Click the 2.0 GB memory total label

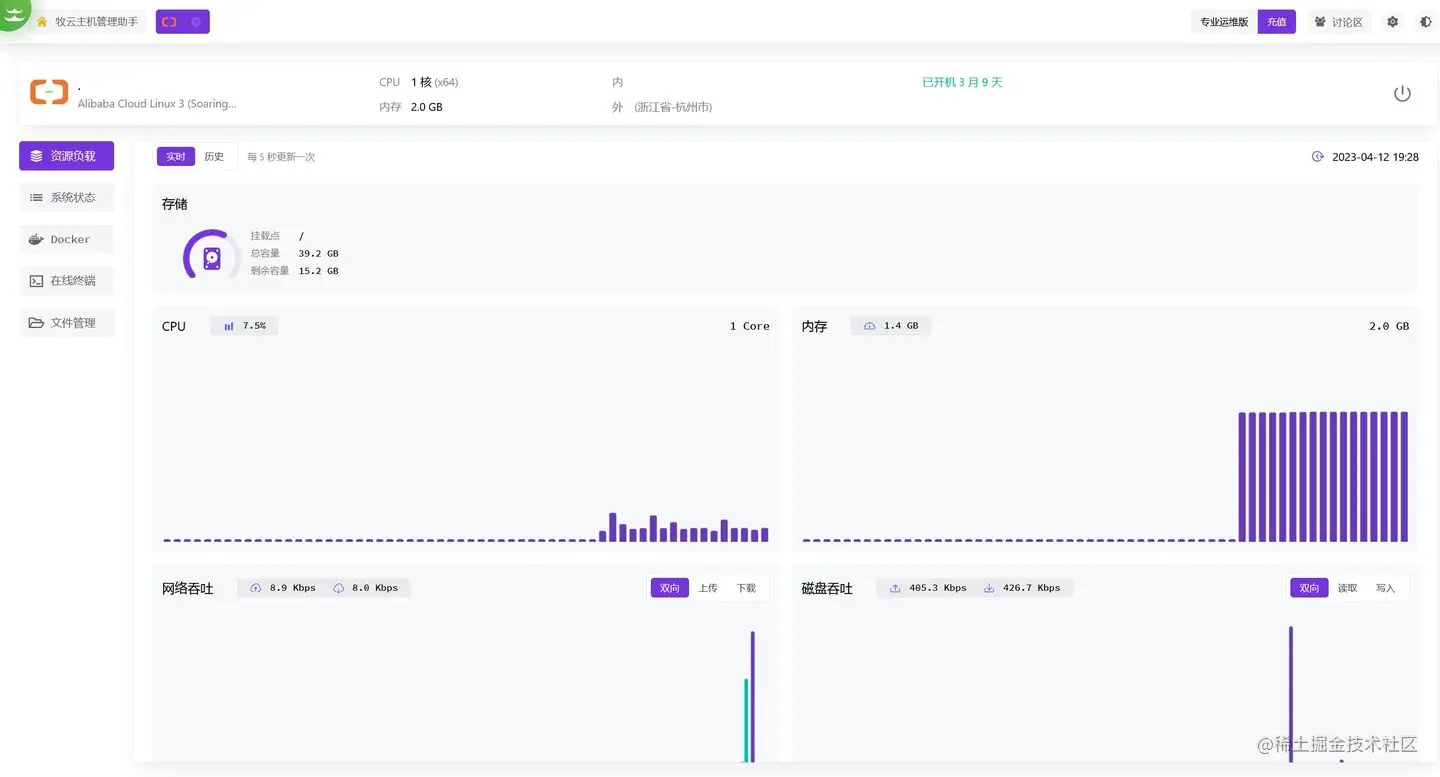(x=1389, y=326)
